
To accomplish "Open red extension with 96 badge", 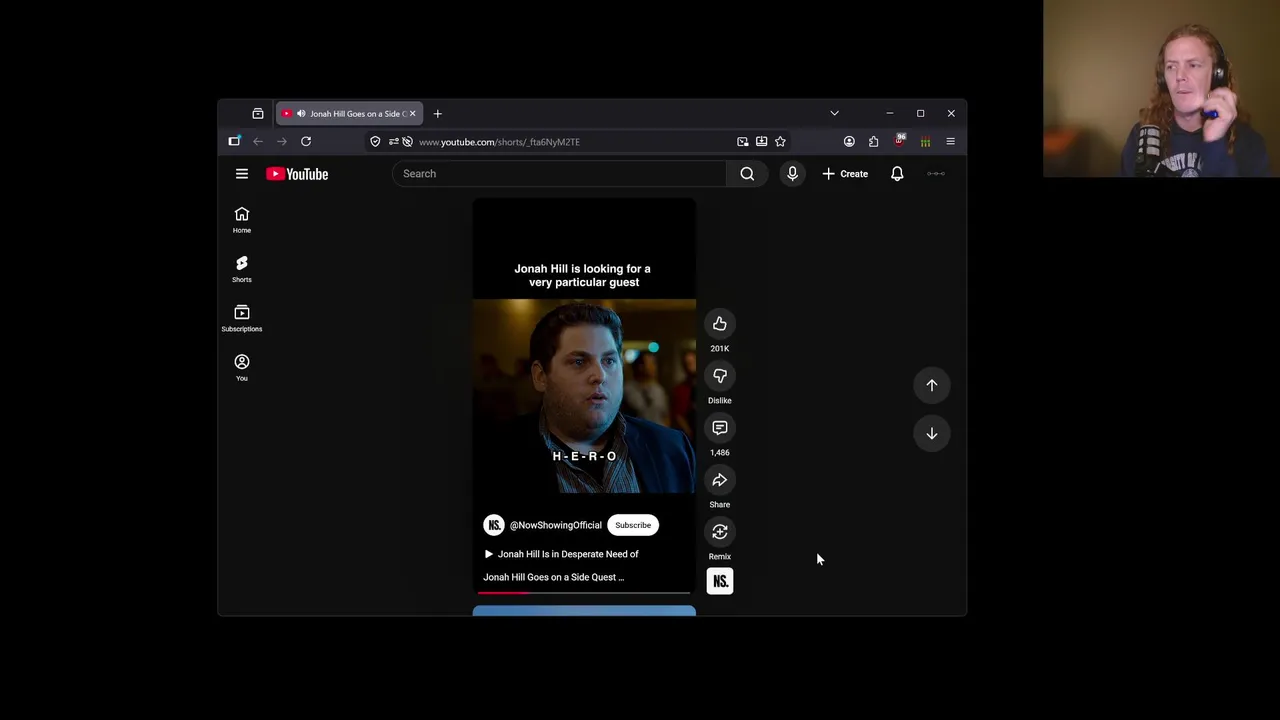I will tap(899, 141).
